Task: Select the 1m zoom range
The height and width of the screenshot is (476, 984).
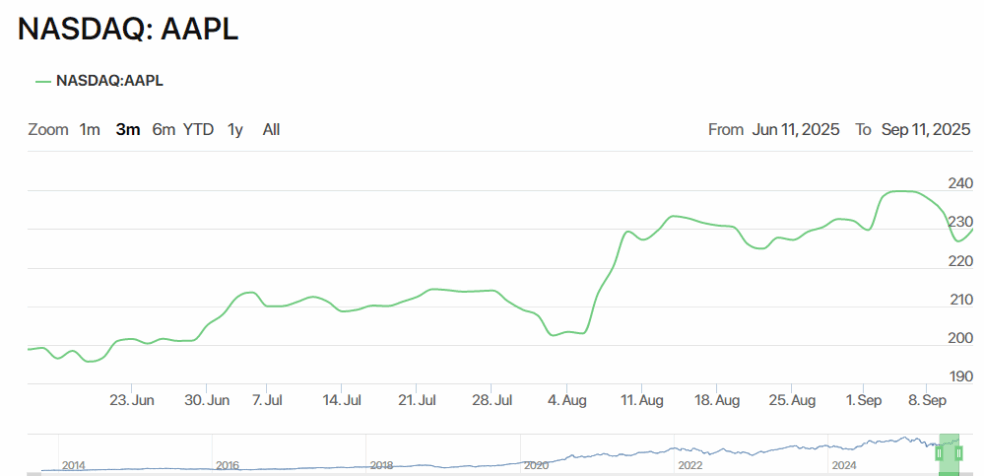Action: pos(89,130)
